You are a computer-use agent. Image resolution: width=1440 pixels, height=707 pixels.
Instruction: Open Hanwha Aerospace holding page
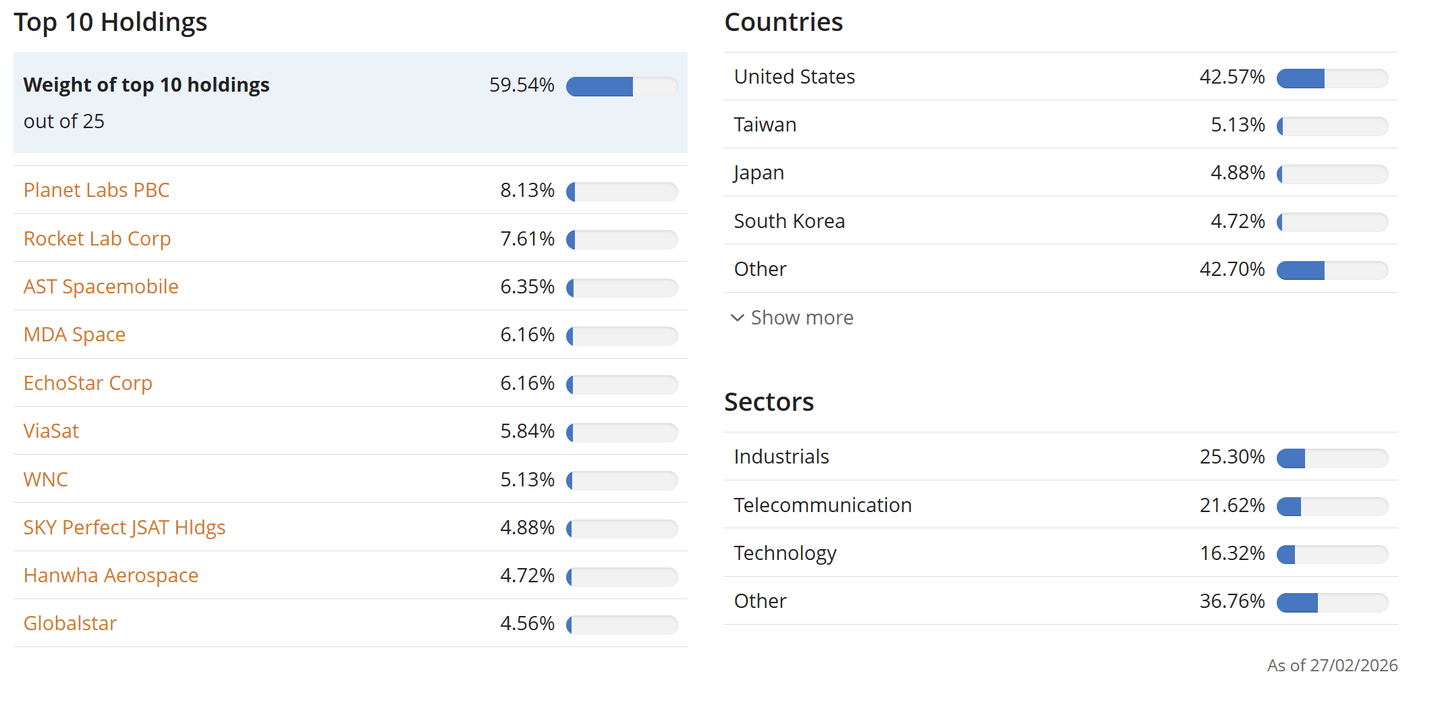[x=111, y=575]
